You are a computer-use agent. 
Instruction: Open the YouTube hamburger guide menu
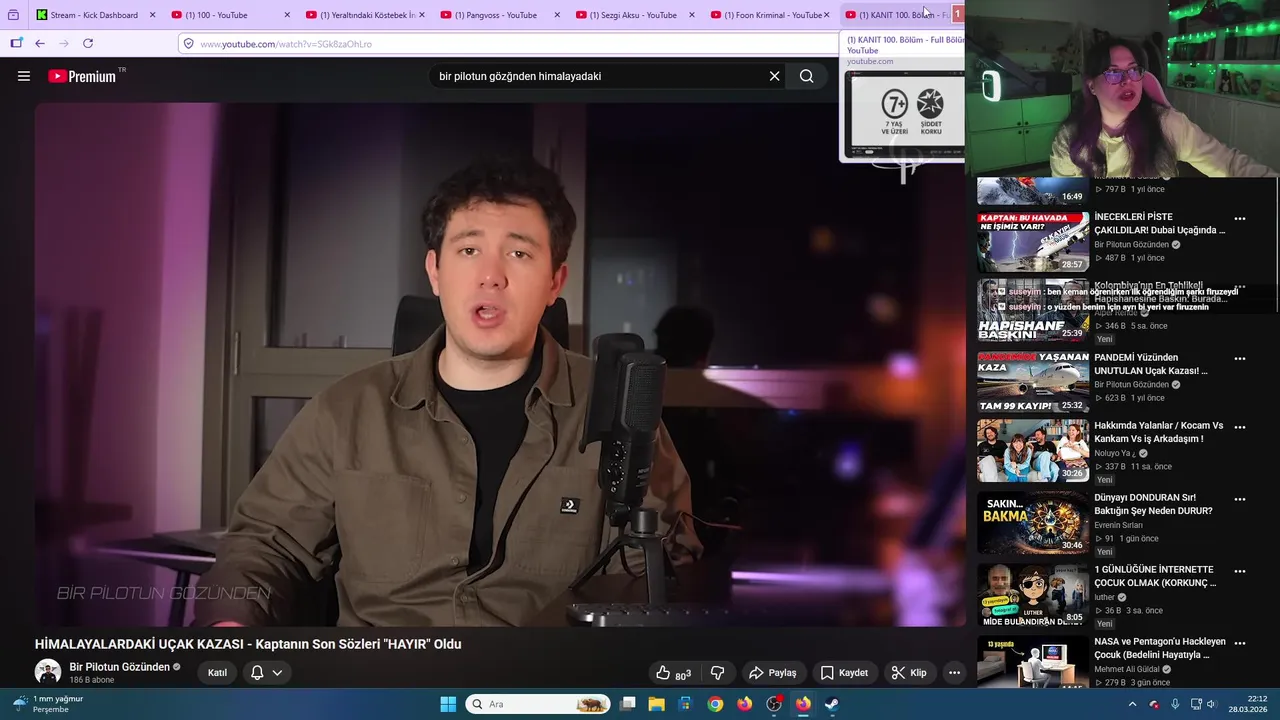click(24, 76)
